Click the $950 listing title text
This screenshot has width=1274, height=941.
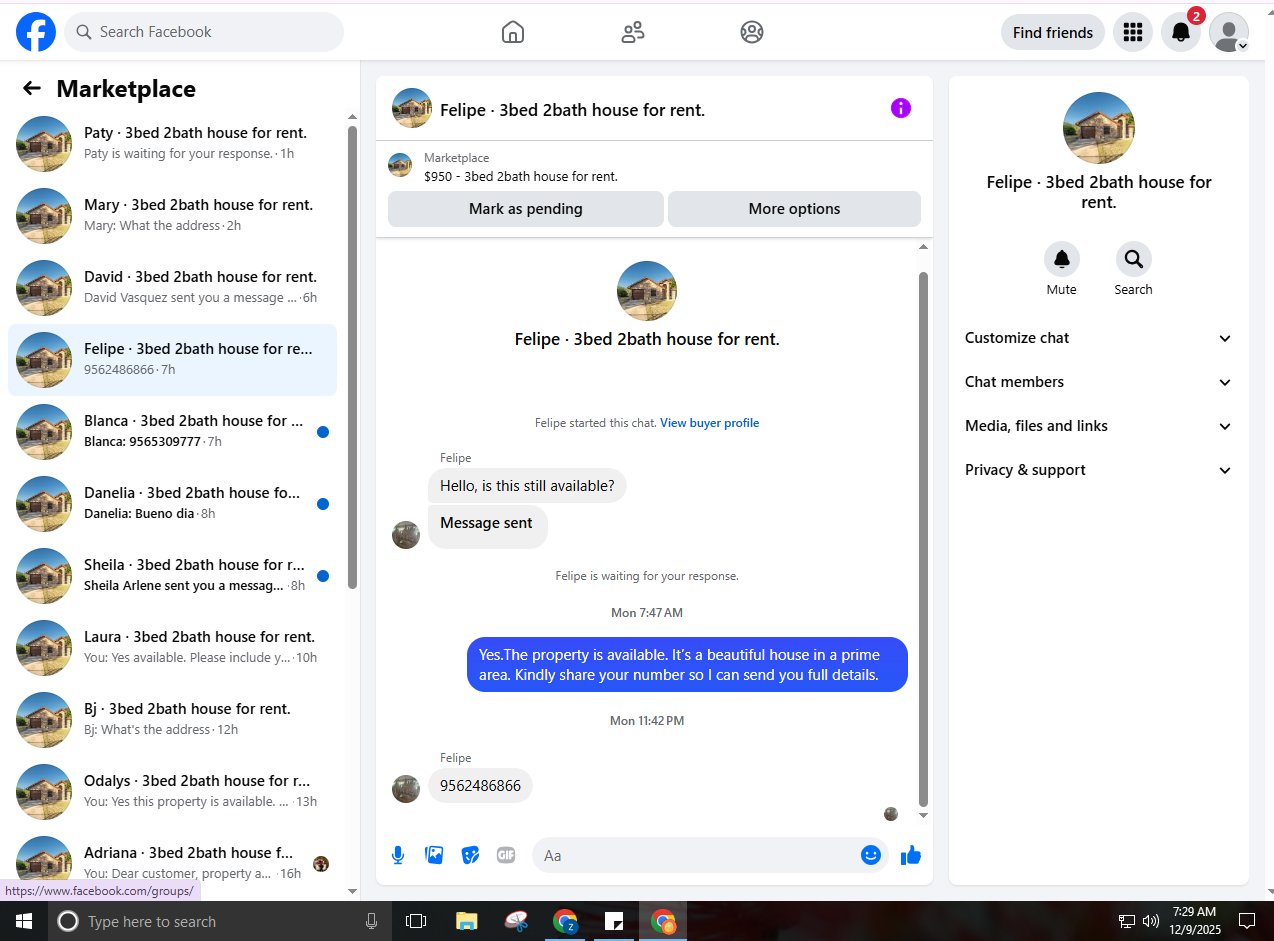pyautogui.click(x=521, y=176)
